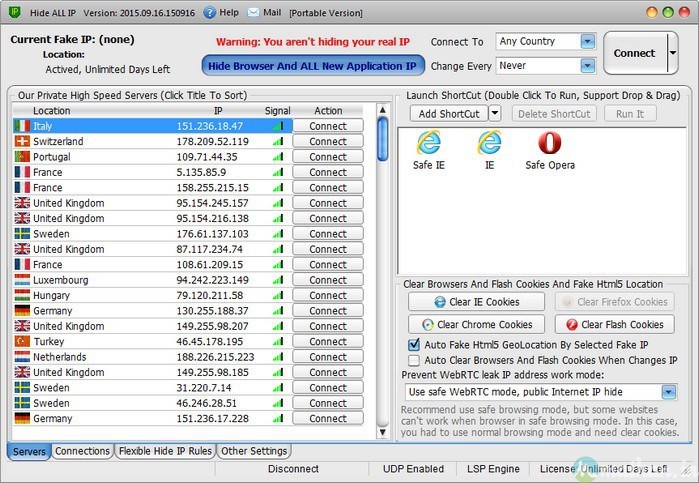The image size is (699, 483).
Task: Click the Clear Flash Cookies button
Action: coord(614,325)
